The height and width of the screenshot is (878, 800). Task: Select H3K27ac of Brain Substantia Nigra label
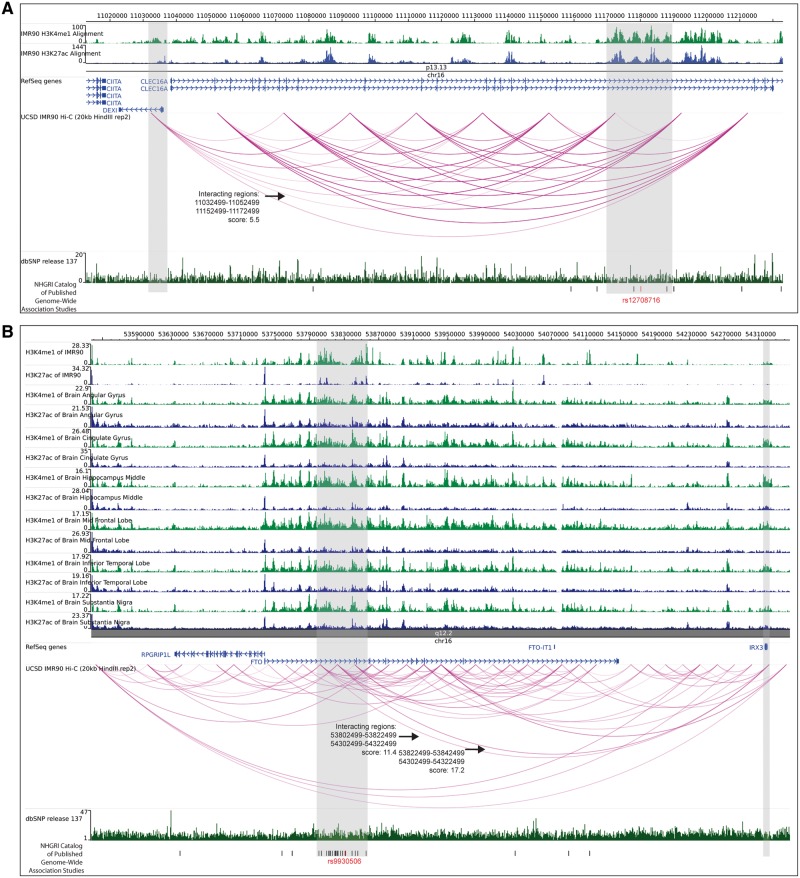point(78,622)
